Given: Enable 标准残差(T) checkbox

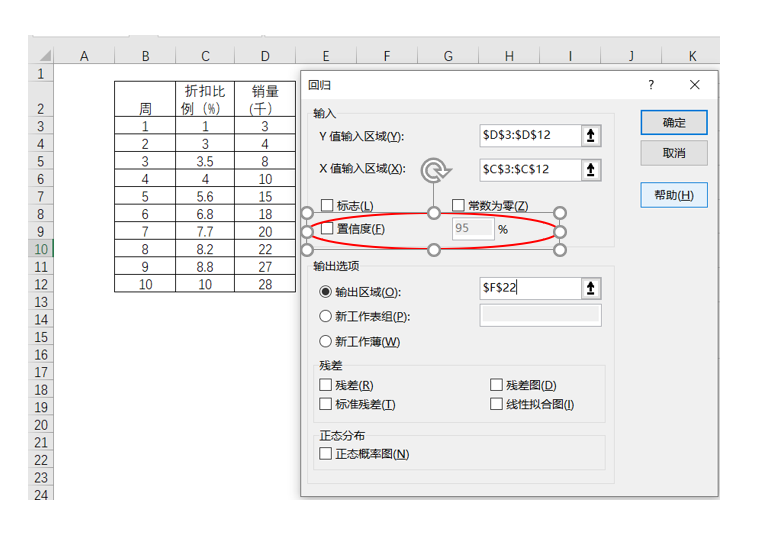Looking at the screenshot, I should 325,404.
